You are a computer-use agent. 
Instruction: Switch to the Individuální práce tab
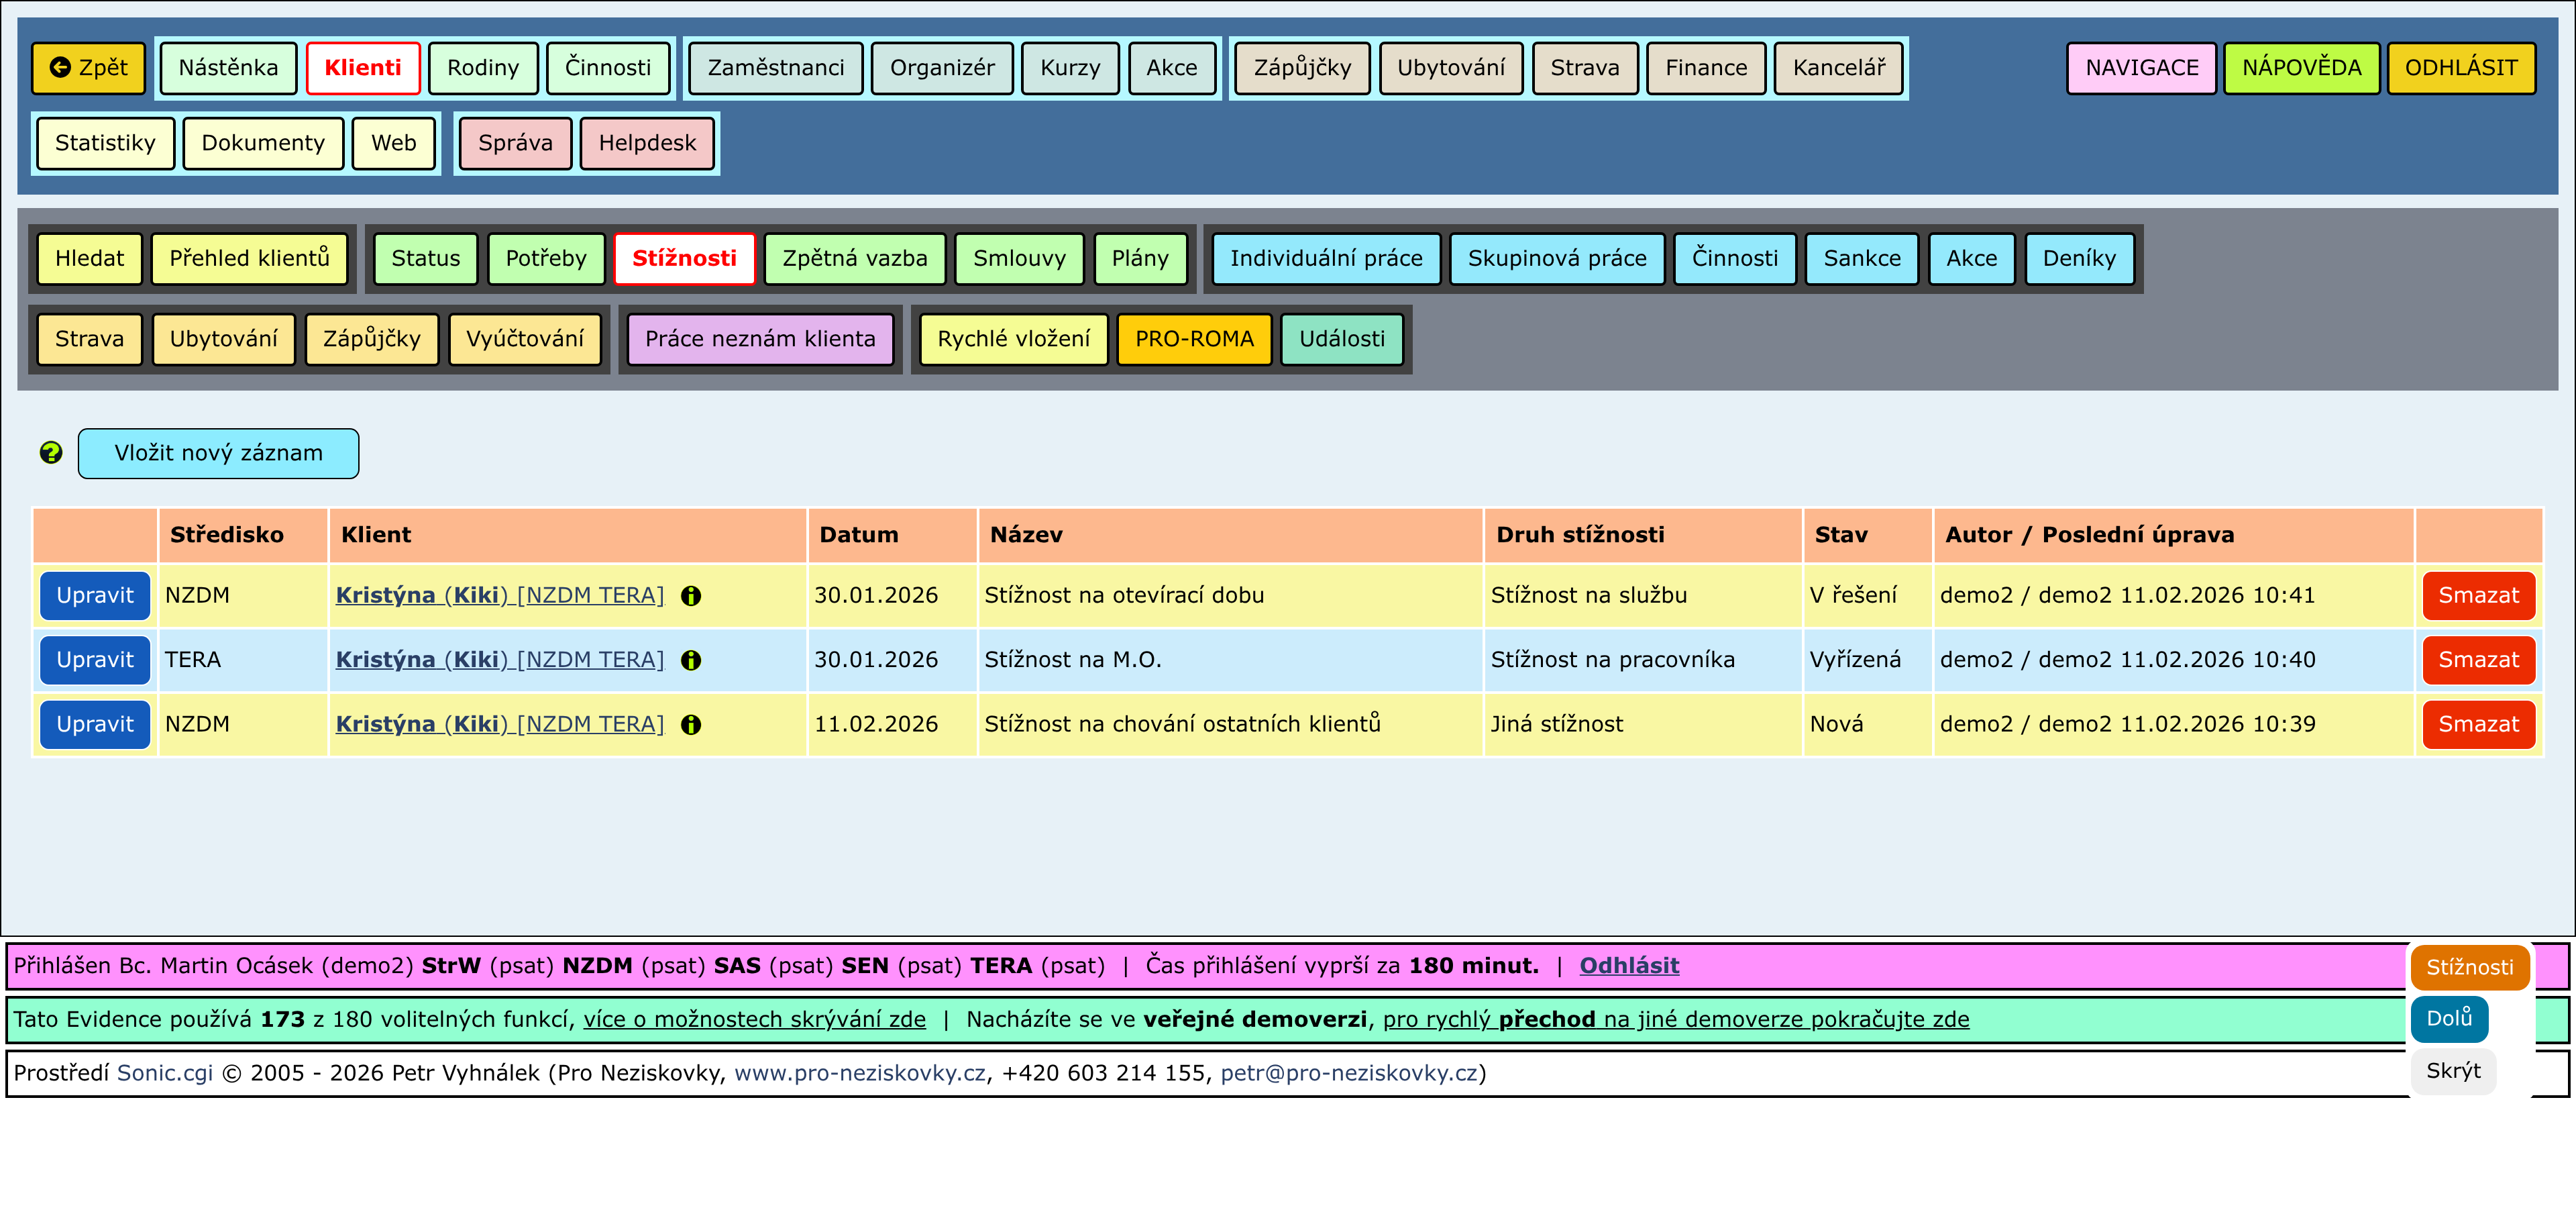pos(1325,259)
